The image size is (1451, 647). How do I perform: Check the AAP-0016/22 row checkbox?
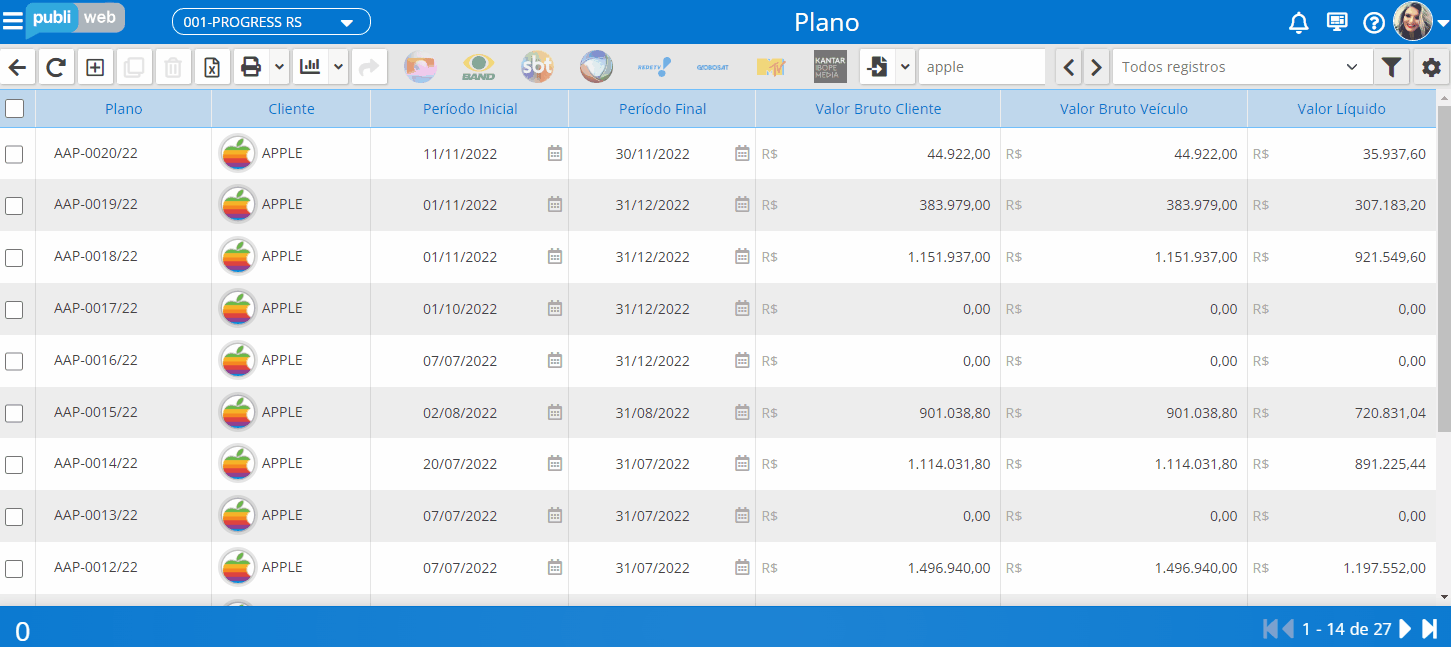(14, 362)
